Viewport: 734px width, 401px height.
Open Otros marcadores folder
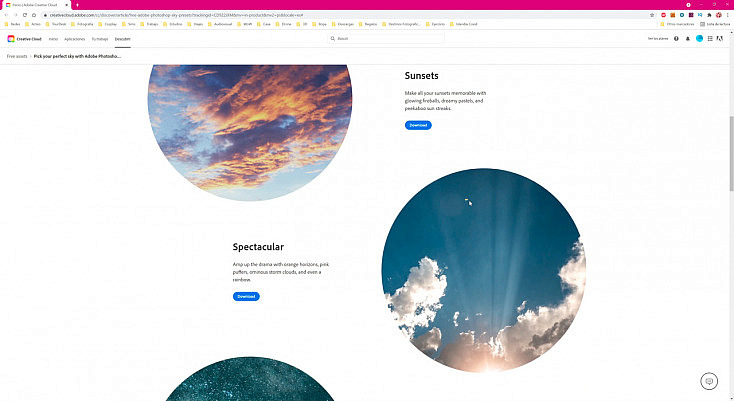(x=678, y=24)
